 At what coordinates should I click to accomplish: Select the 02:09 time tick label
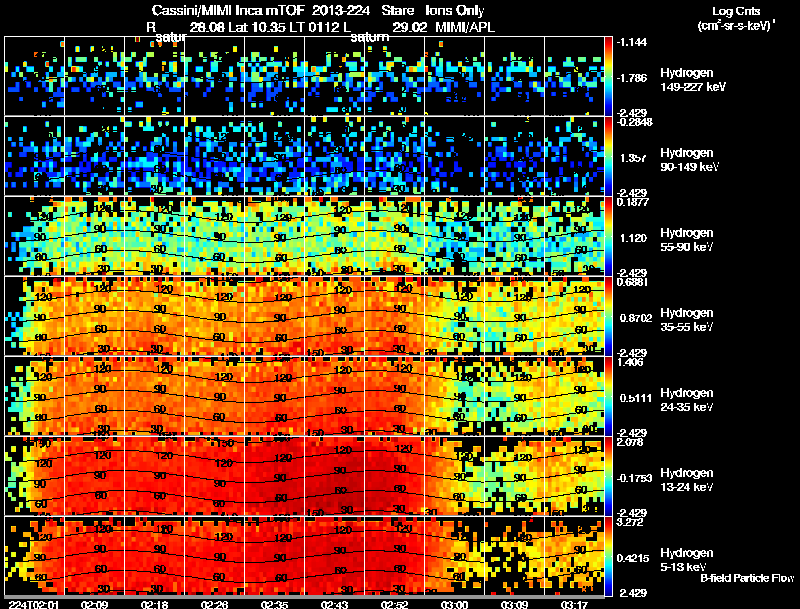coord(96,604)
